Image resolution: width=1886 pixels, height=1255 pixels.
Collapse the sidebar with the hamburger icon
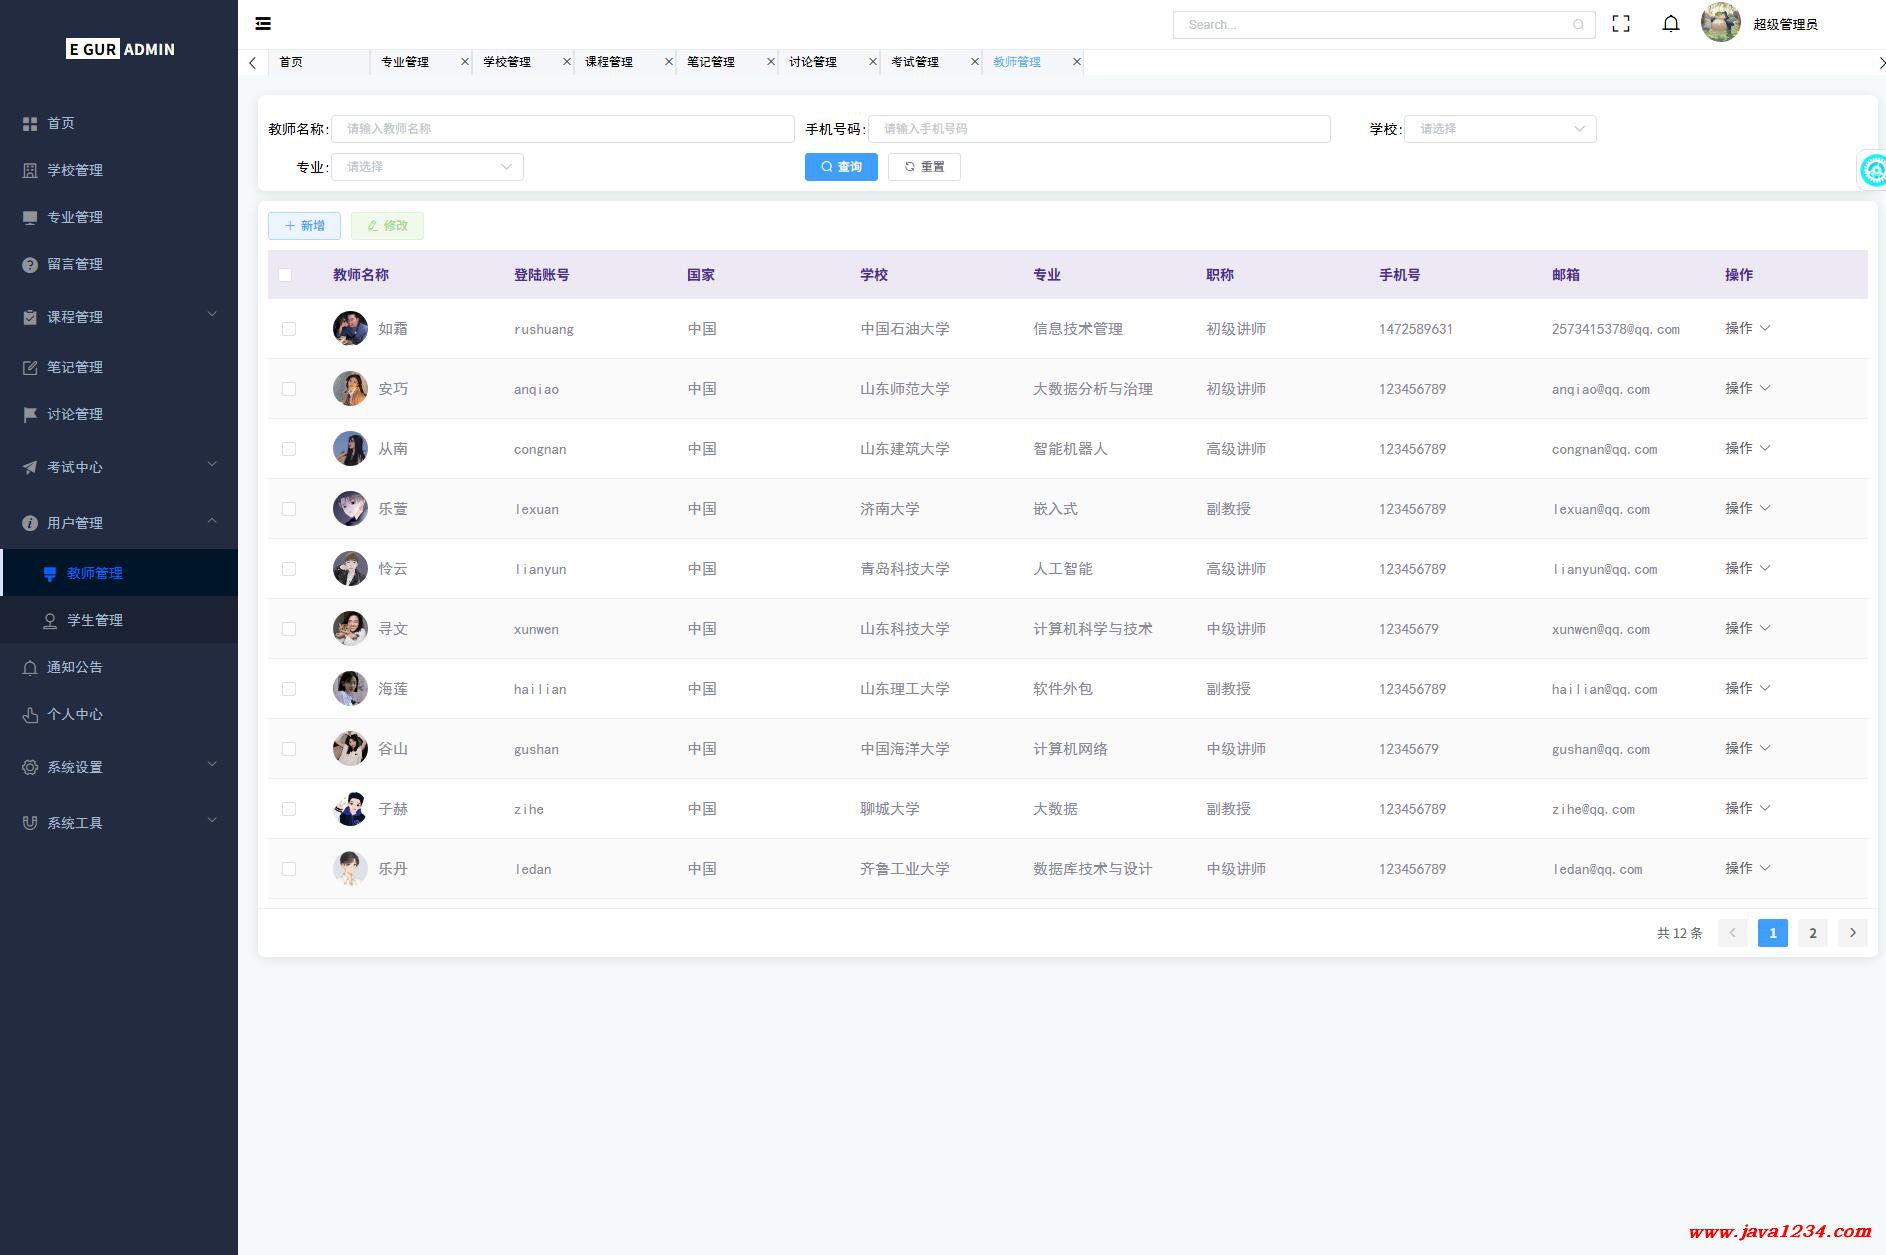[x=263, y=24]
